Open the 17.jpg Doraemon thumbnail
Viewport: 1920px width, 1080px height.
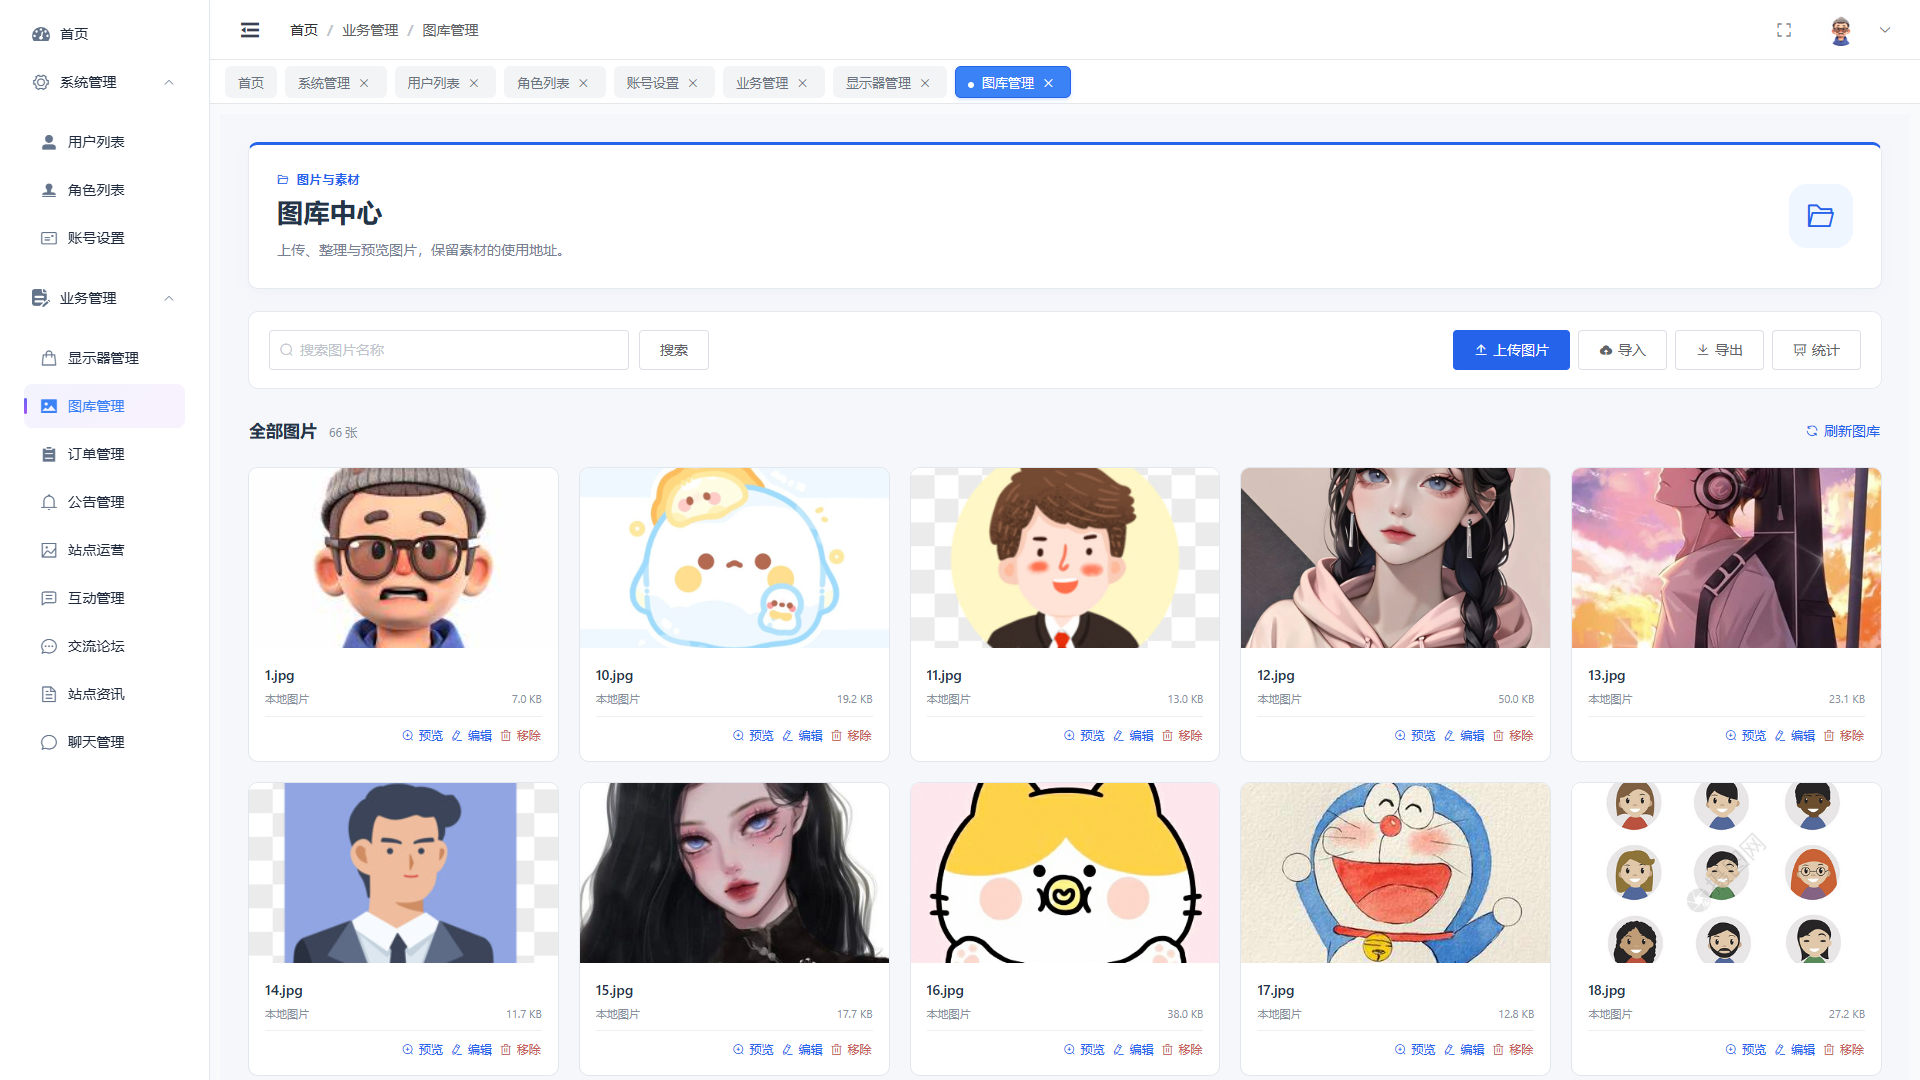click(x=1395, y=873)
